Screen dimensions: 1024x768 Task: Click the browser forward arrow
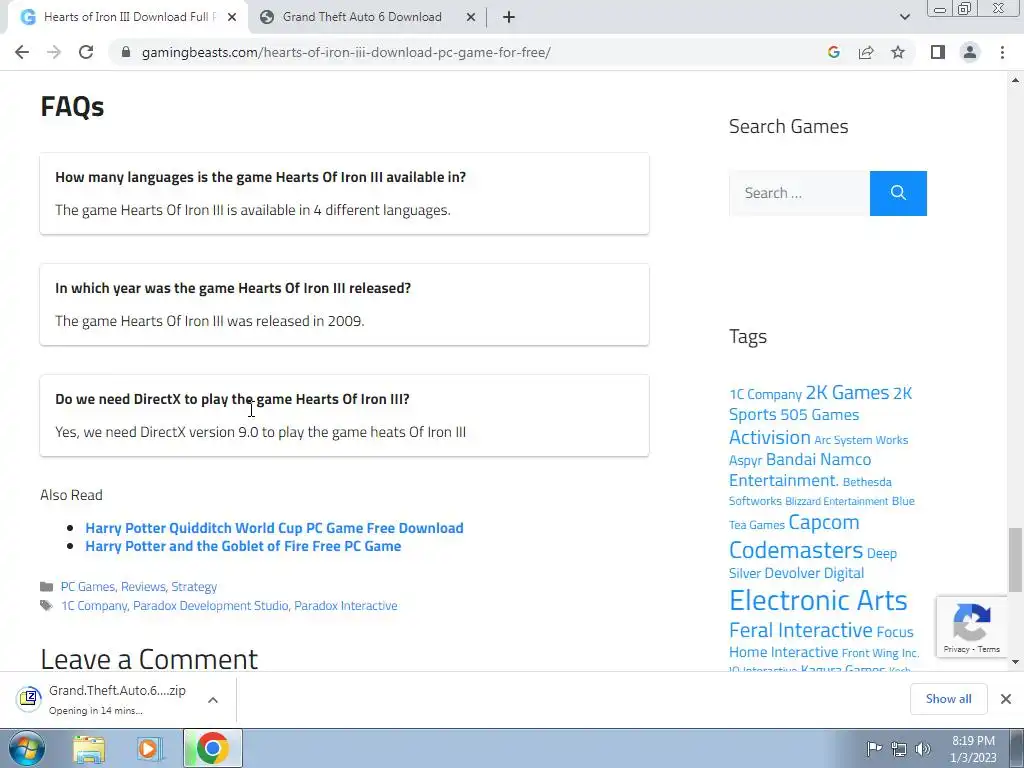54,52
